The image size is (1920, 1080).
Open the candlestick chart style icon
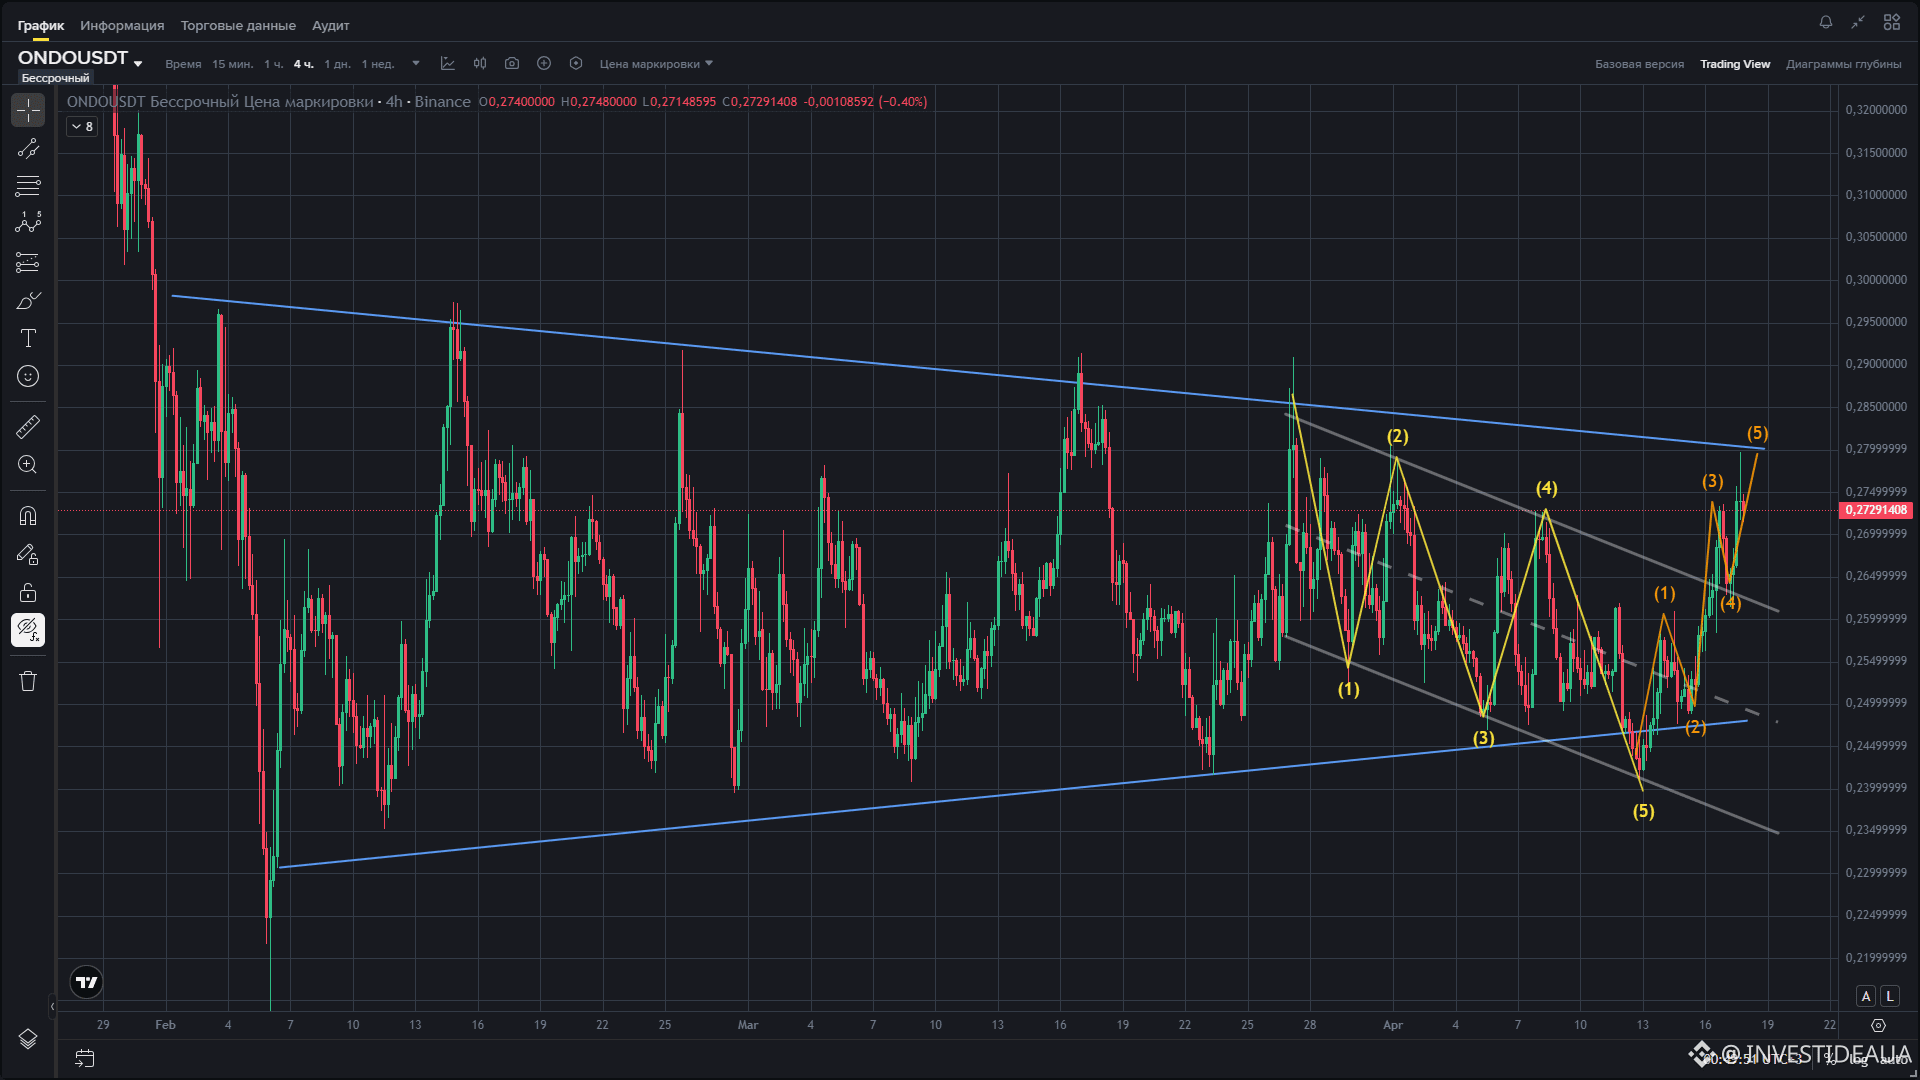point(480,63)
